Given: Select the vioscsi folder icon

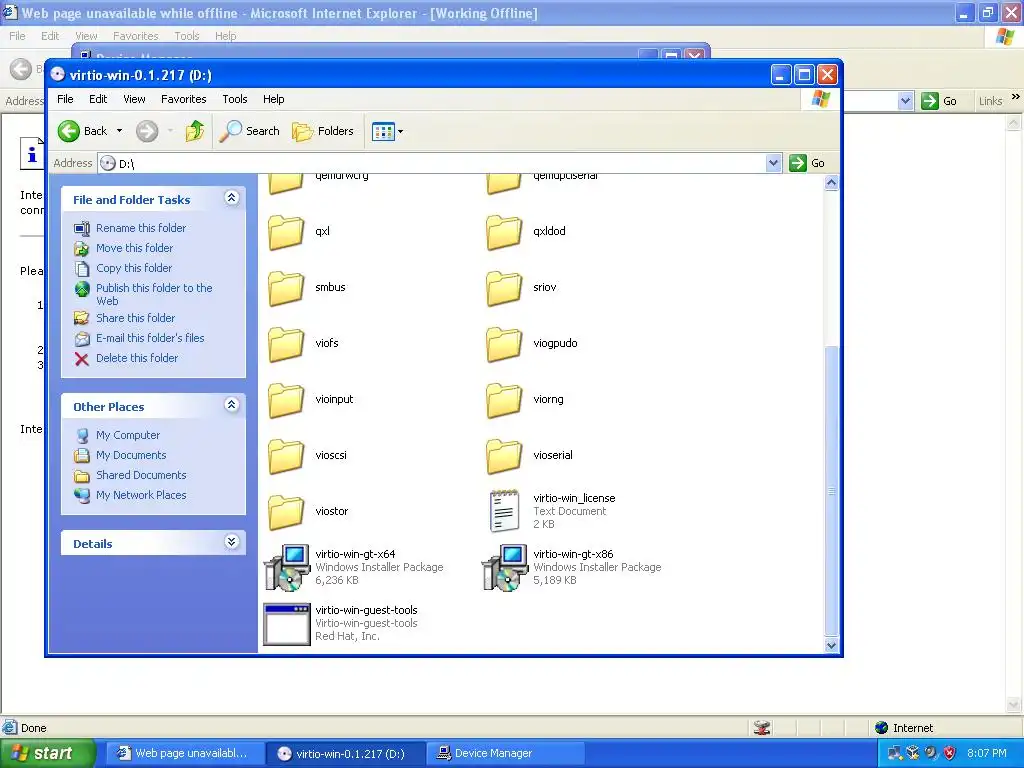Looking at the screenshot, I should coord(286,456).
